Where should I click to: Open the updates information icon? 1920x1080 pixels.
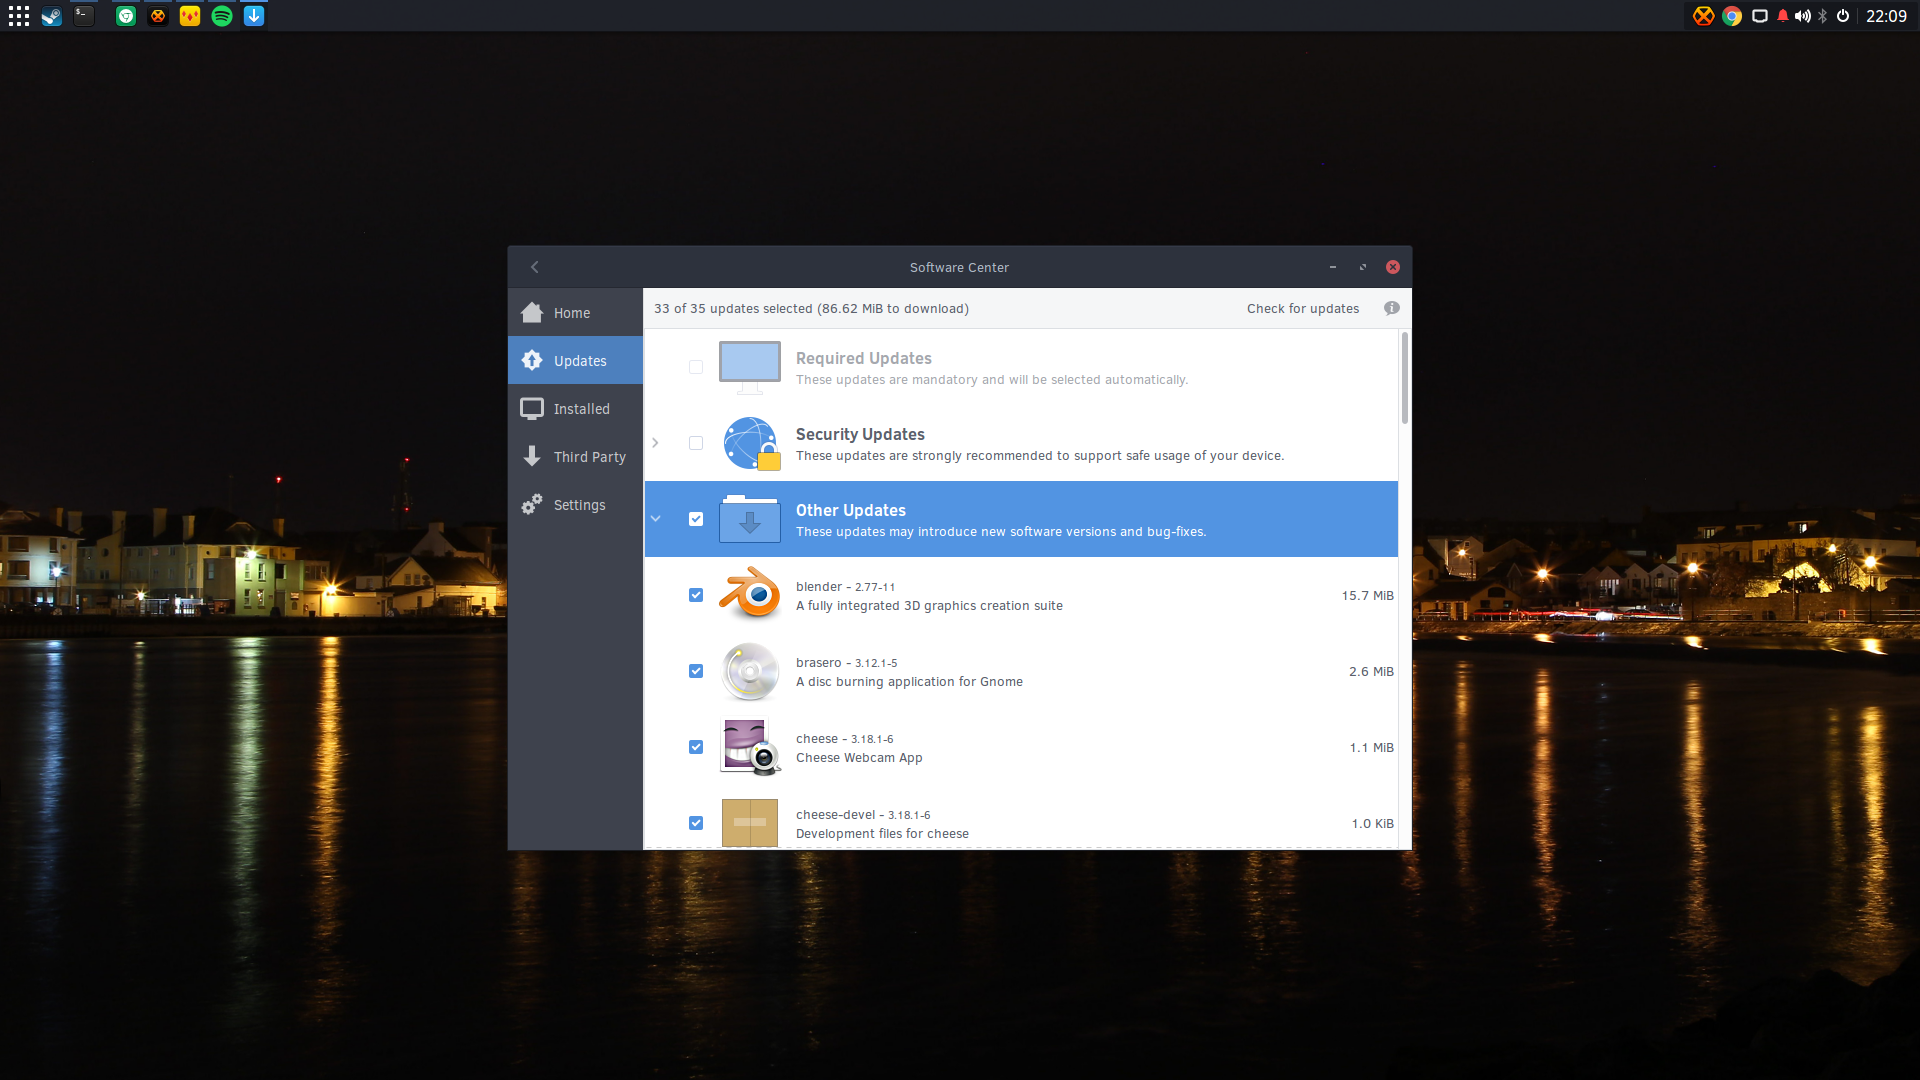click(x=1392, y=308)
